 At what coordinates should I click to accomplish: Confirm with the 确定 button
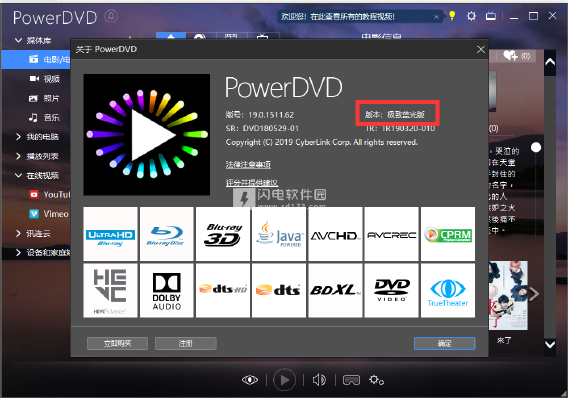(x=444, y=343)
